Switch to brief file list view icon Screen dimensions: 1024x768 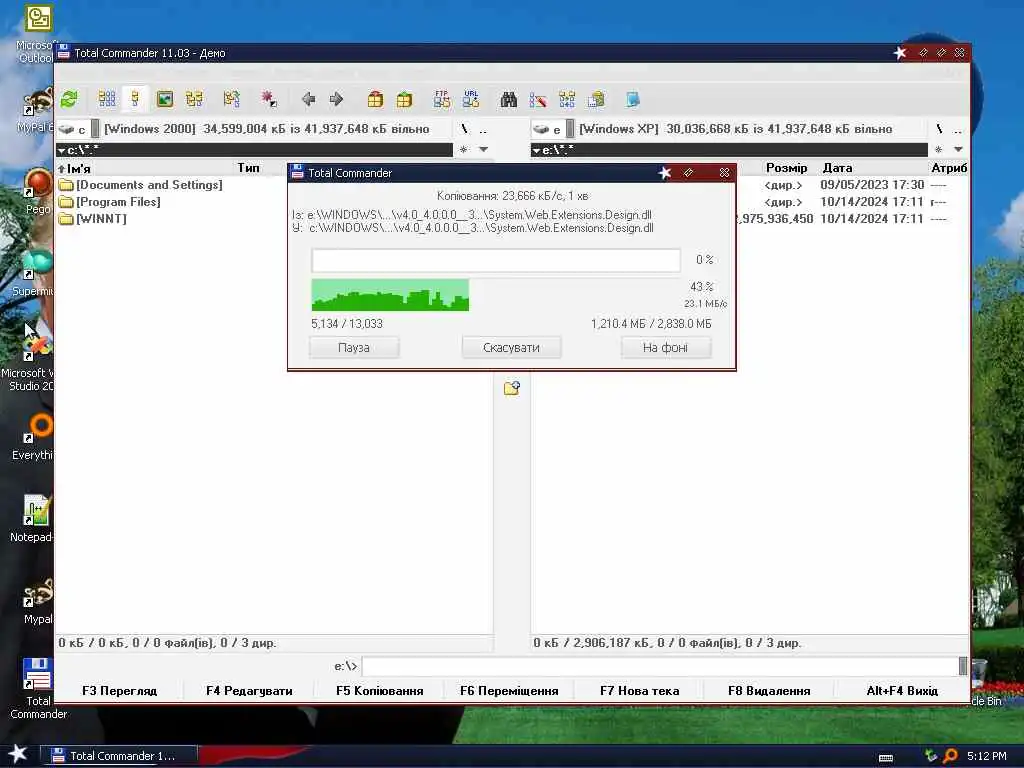tap(106, 99)
